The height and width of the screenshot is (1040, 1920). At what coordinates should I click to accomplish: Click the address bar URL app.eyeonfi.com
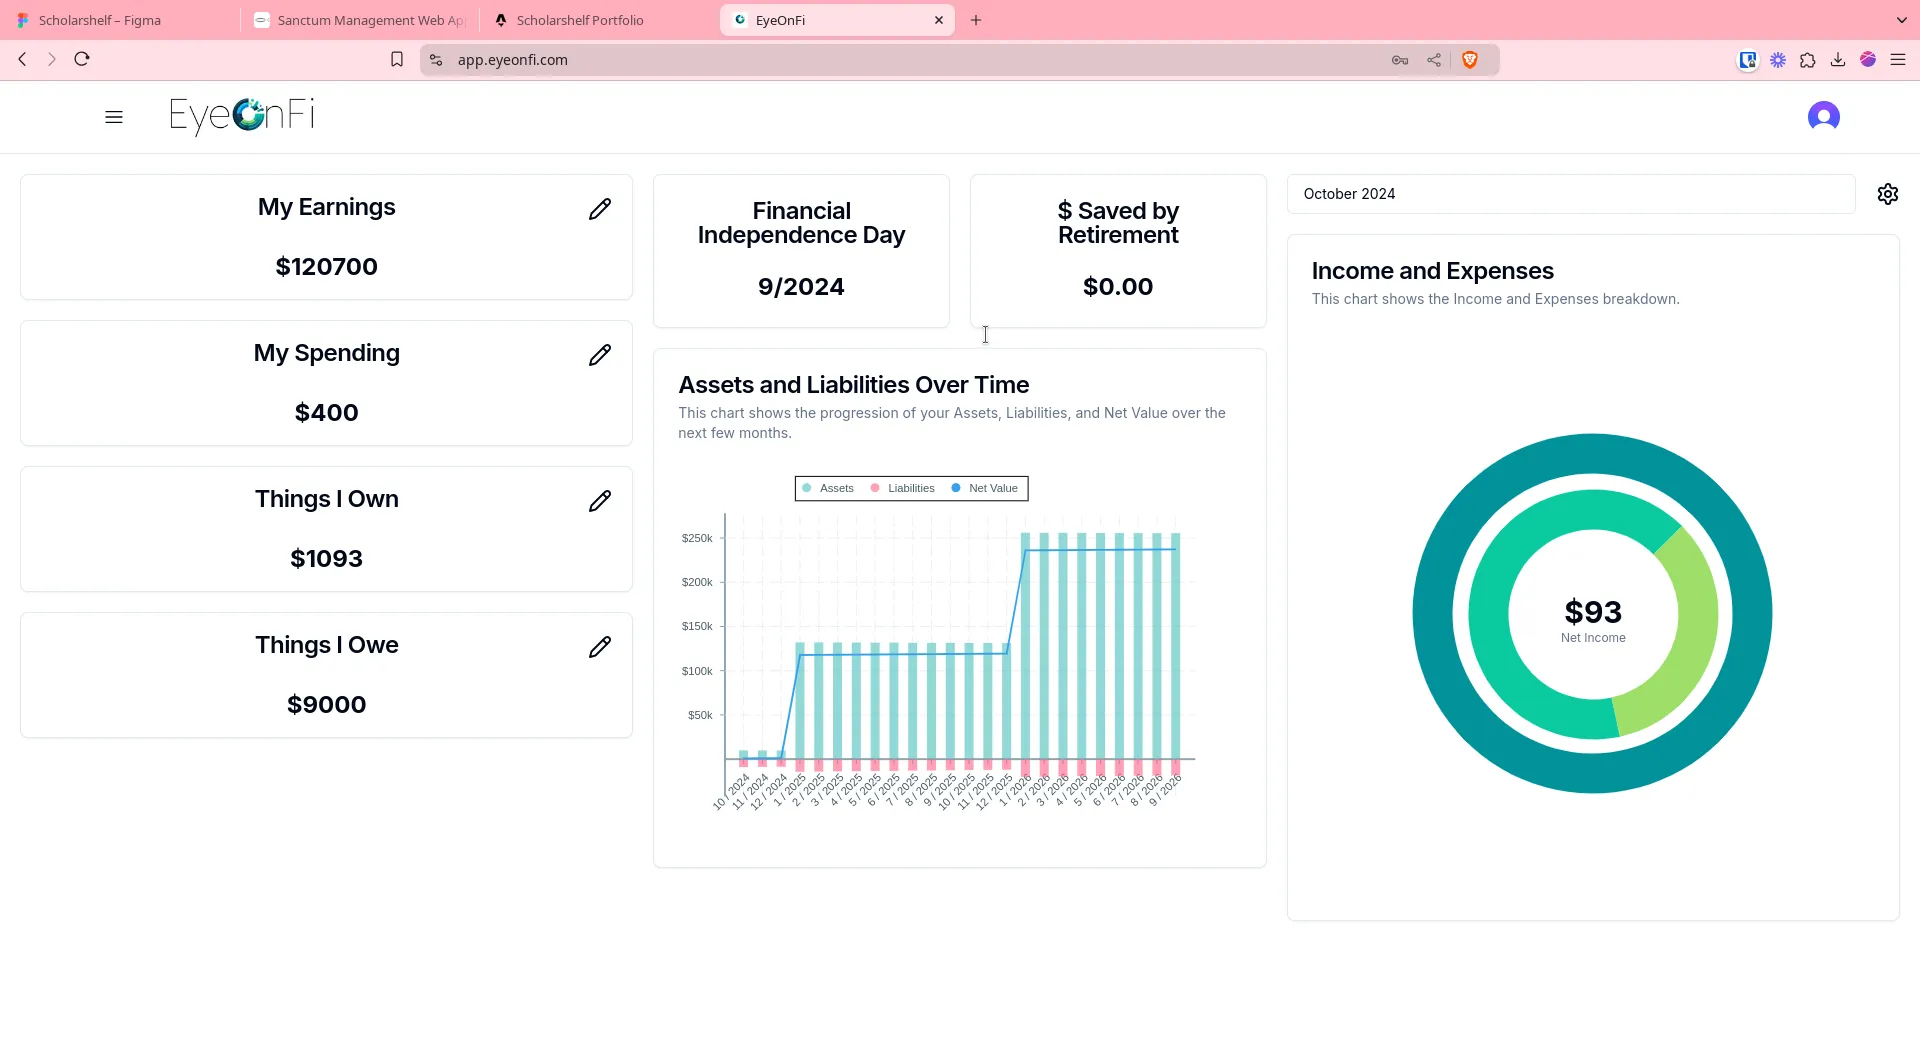tap(513, 60)
